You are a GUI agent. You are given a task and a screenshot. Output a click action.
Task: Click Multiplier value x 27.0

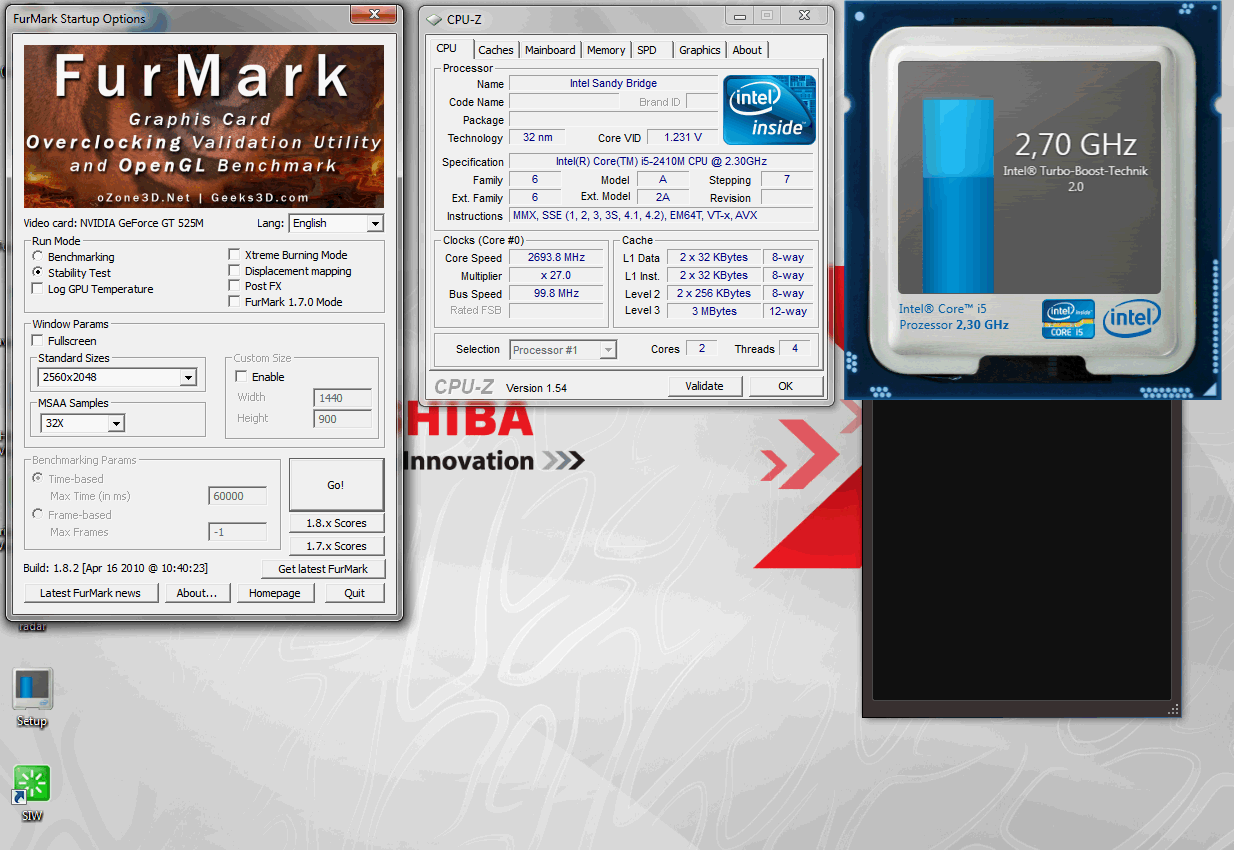(557, 276)
